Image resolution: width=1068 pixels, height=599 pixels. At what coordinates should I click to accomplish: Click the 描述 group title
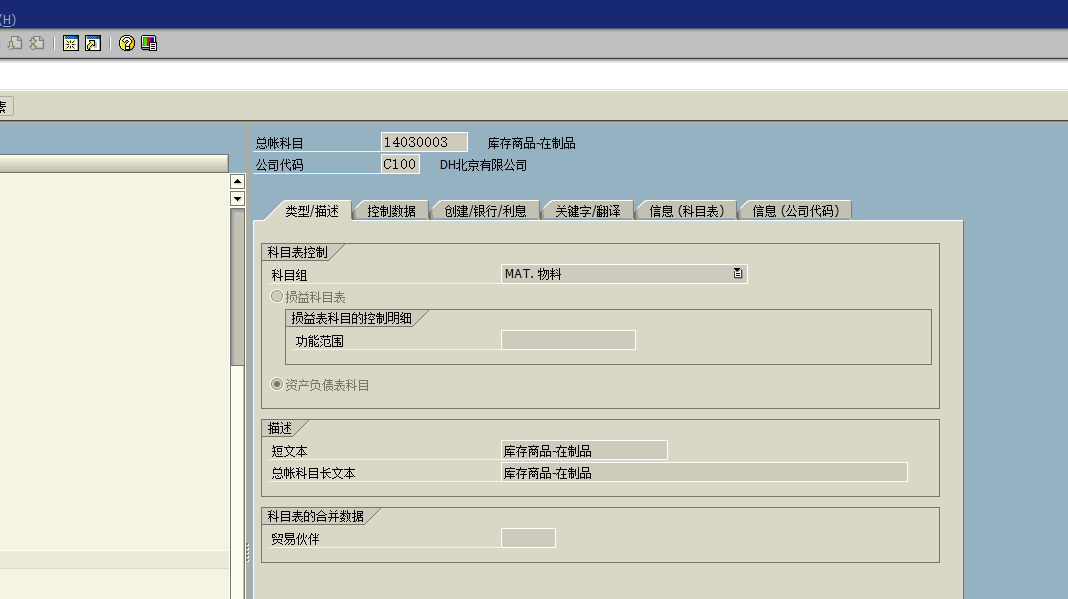[279, 429]
